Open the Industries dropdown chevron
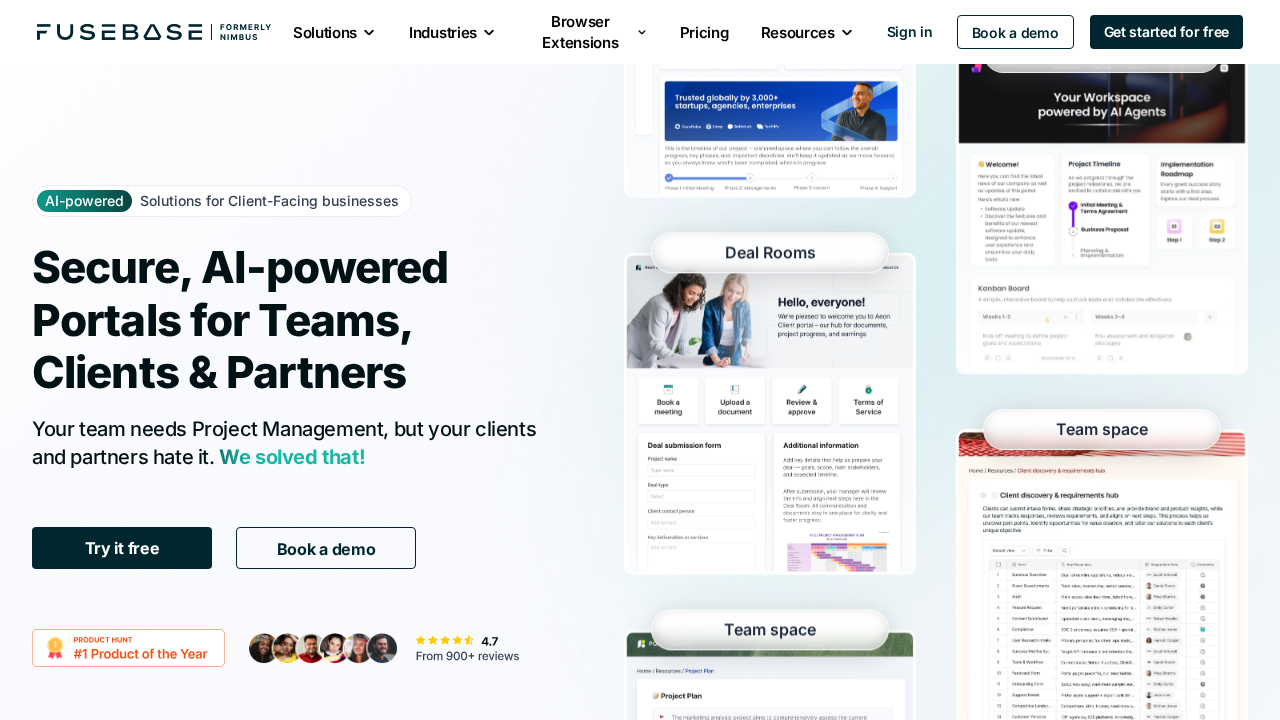The width and height of the screenshot is (1280, 720). tap(489, 32)
